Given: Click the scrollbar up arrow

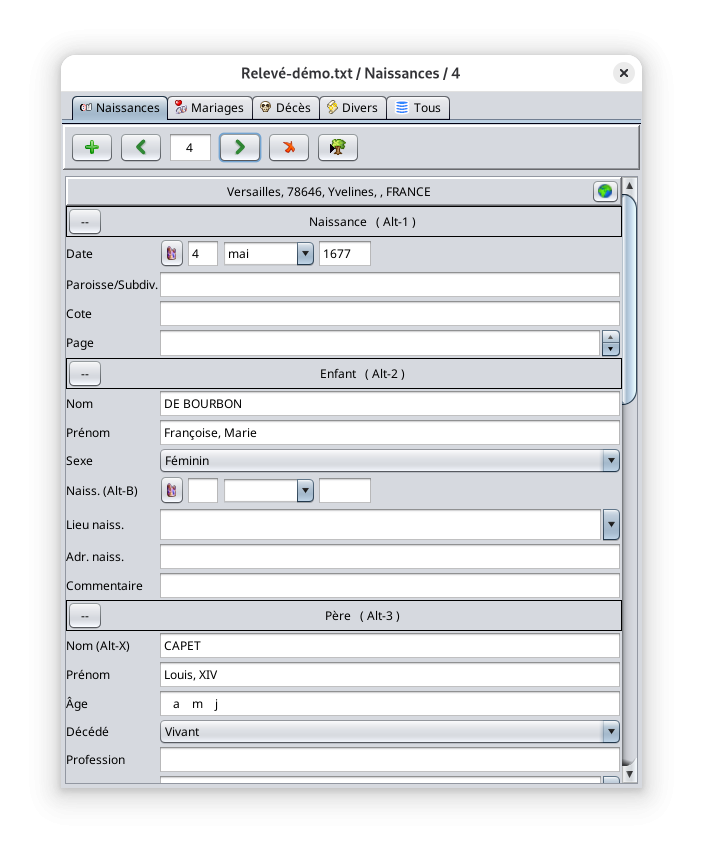Looking at the screenshot, I should pos(629,185).
